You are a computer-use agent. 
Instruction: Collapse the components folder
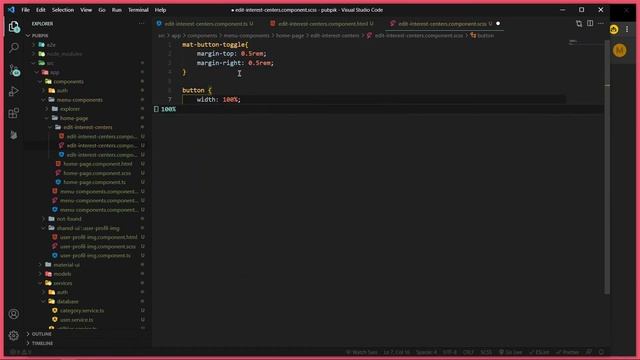(x=68, y=81)
